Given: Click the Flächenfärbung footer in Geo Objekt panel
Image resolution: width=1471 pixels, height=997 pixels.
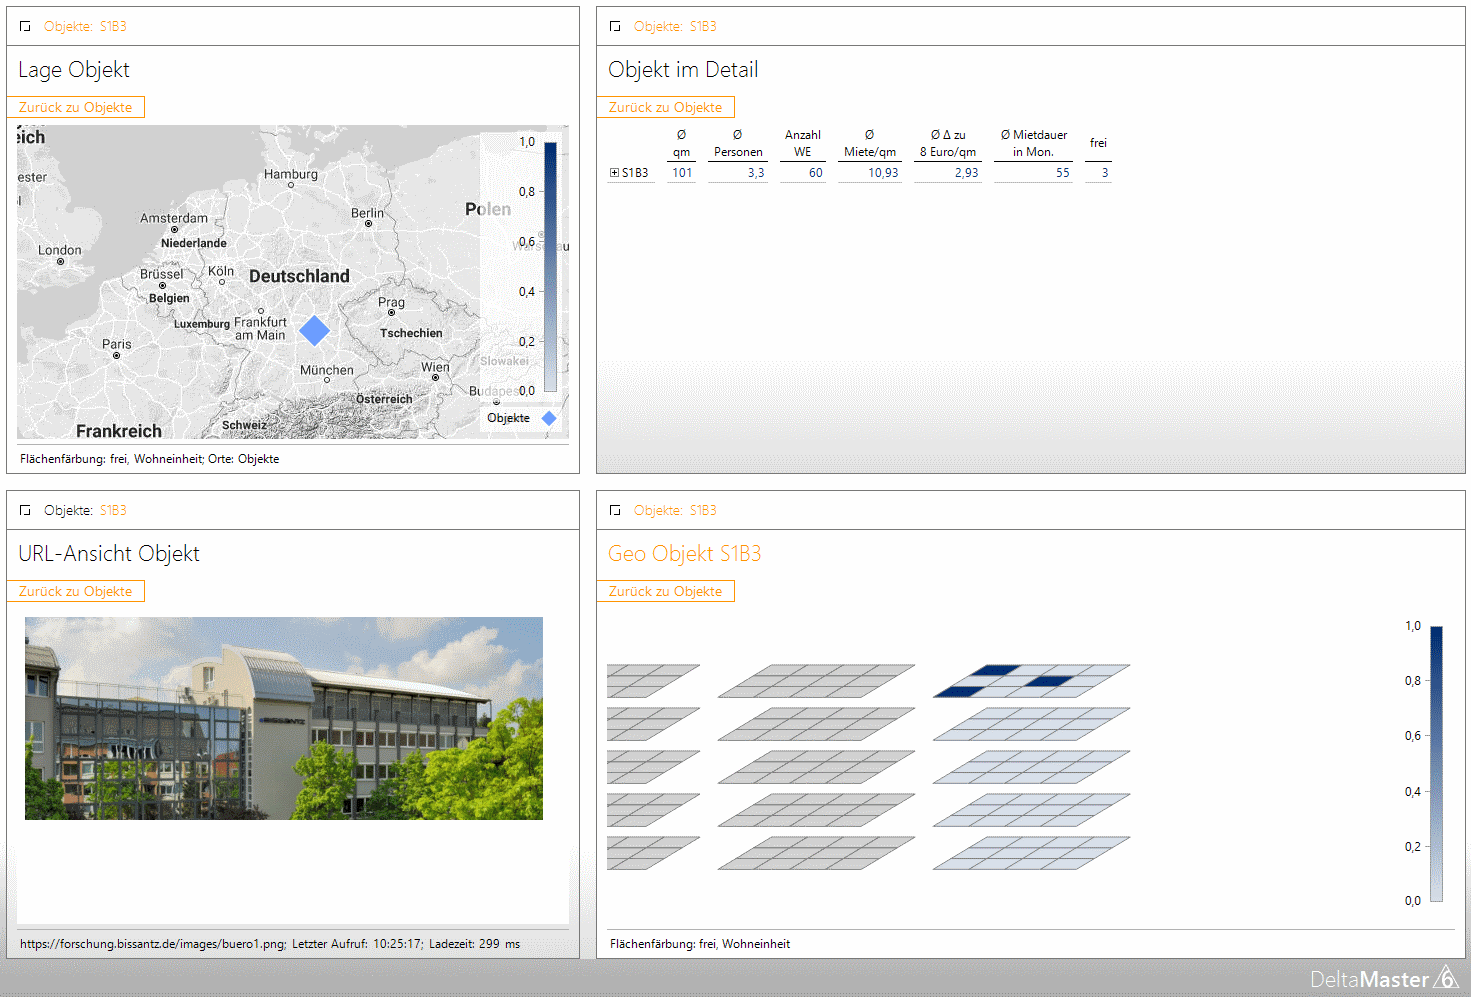Looking at the screenshot, I should (x=700, y=944).
